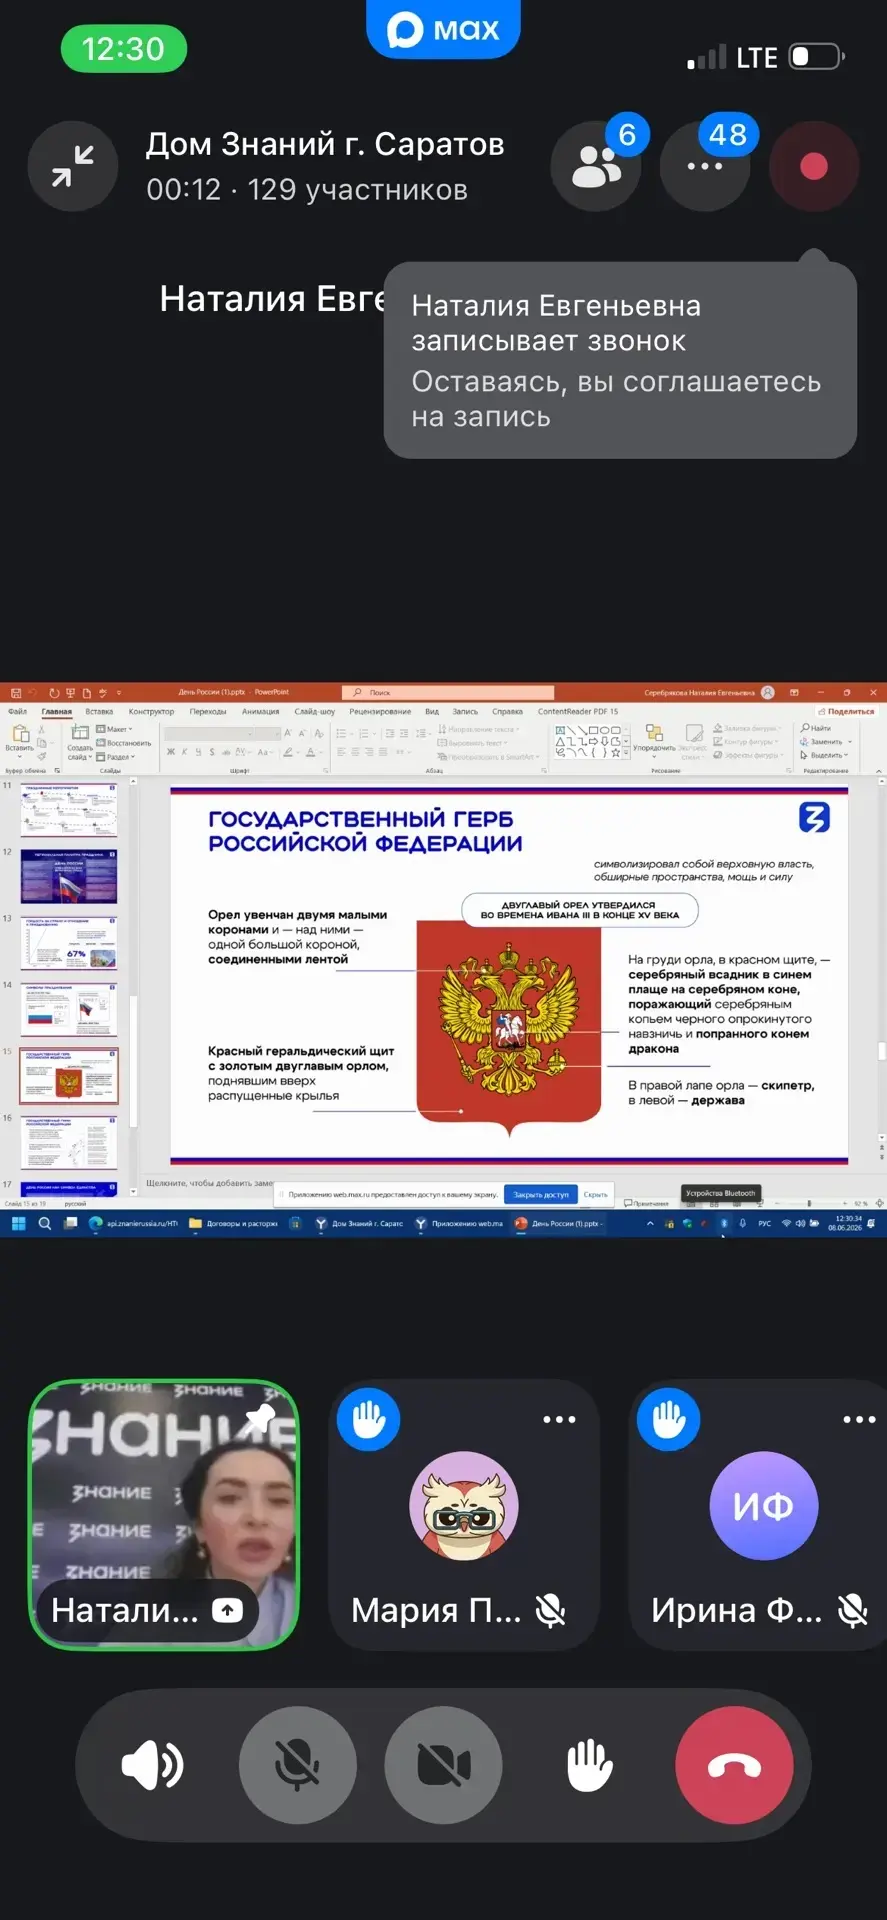Viewport: 887px width, 1920px height.
Task: Open Файл tab in shared PowerPoint
Action: point(18,712)
